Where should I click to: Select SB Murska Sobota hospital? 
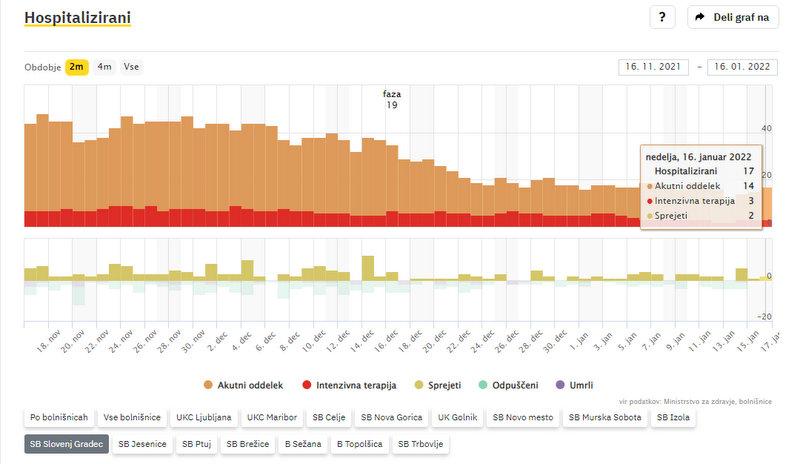[x=606, y=417]
